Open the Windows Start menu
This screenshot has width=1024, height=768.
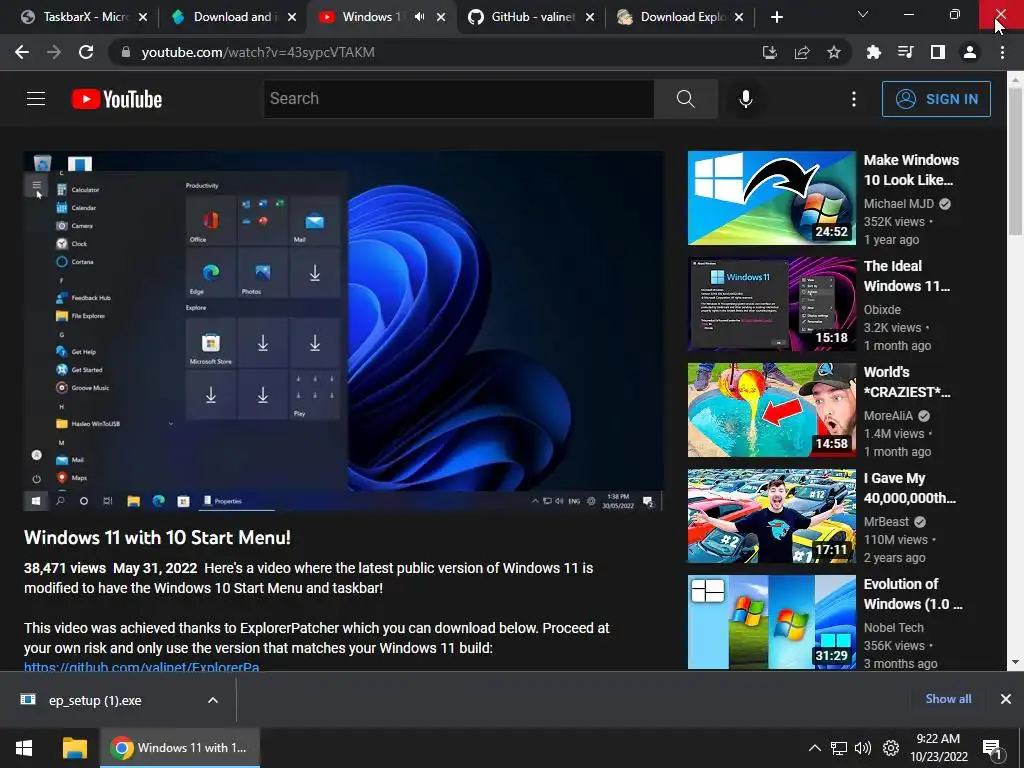pyautogui.click(x=24, y=748)
